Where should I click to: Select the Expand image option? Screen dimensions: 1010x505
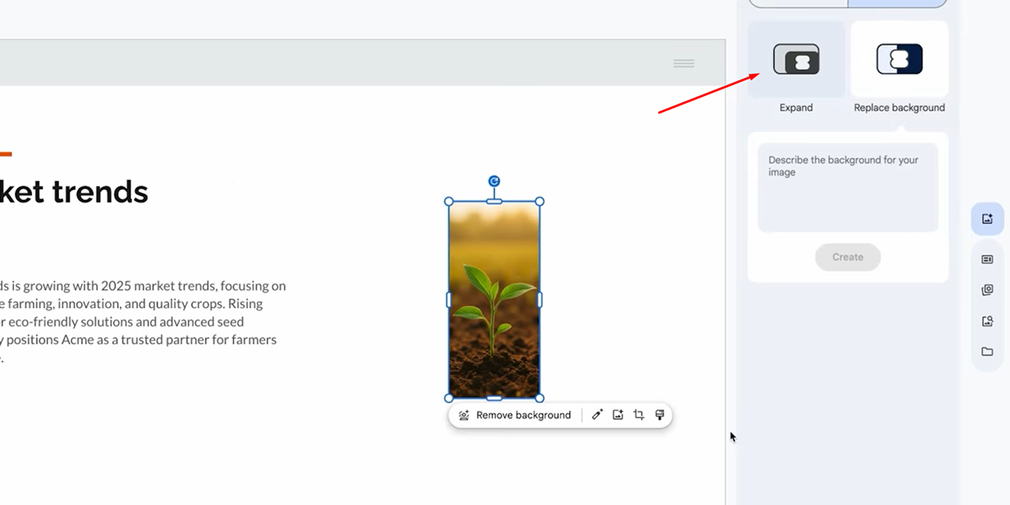pyautogui.click(x=796, y=59)
